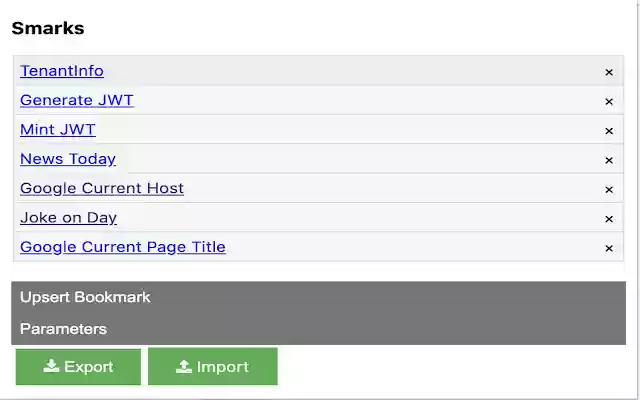Viewport: 640px width, 400px height.
Task: Open the Google Current Page Title link
Action: [122, 247]
